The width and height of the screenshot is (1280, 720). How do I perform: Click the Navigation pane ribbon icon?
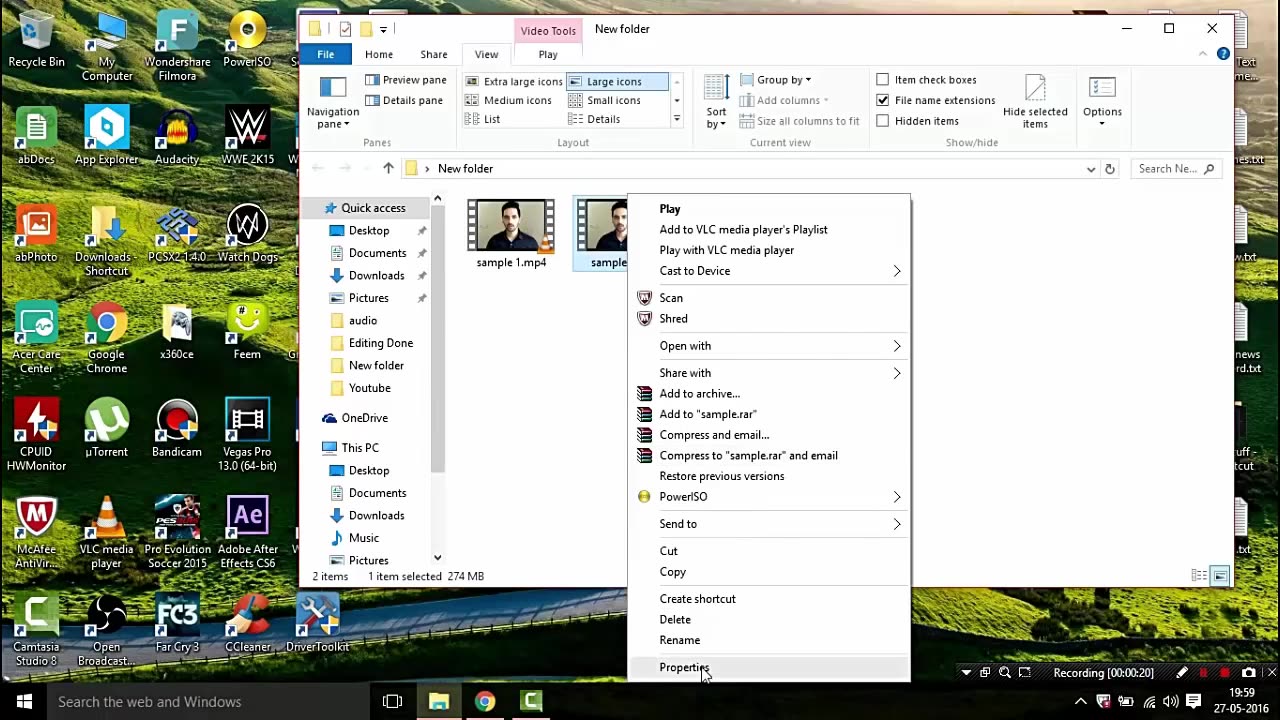point(333,102)
